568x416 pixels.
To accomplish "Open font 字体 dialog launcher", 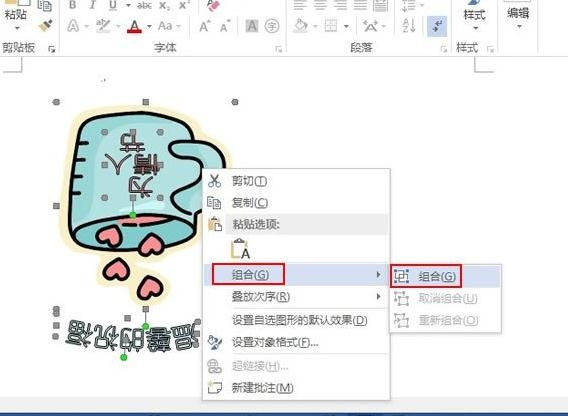I will [x=278, y=50].
